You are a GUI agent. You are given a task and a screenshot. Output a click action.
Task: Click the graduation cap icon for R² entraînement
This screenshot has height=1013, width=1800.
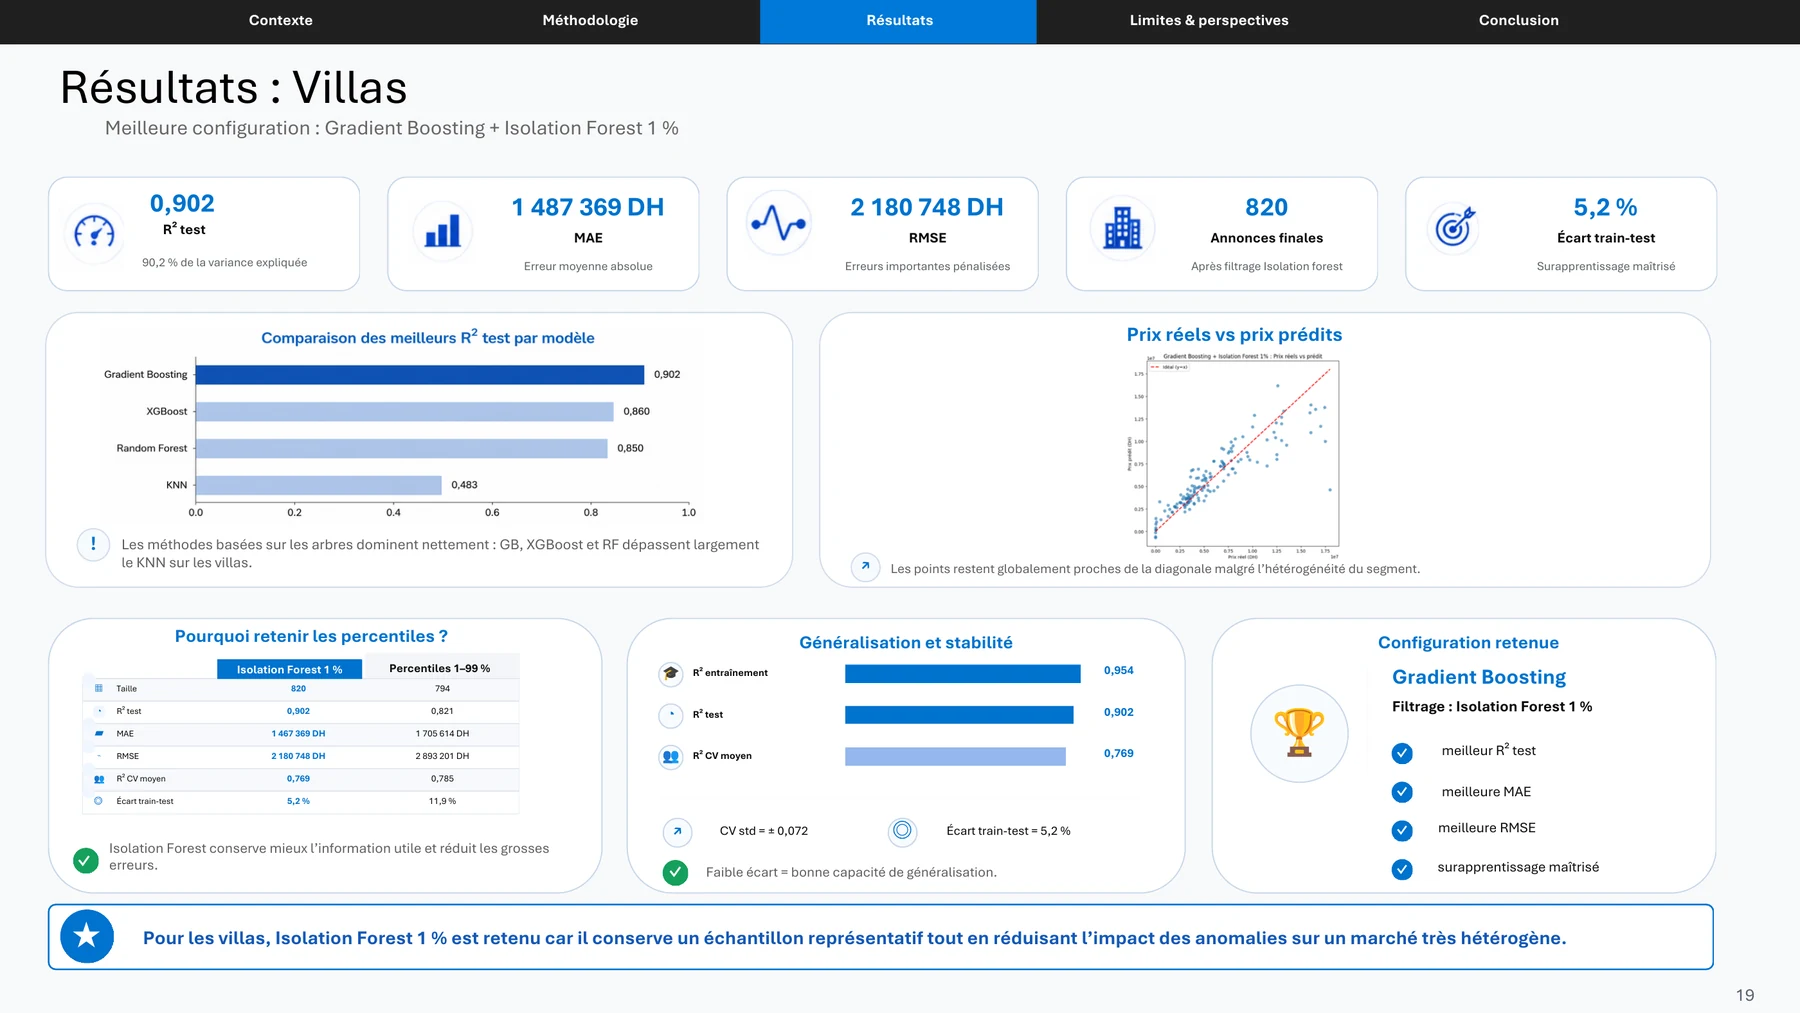coord(670,673)
